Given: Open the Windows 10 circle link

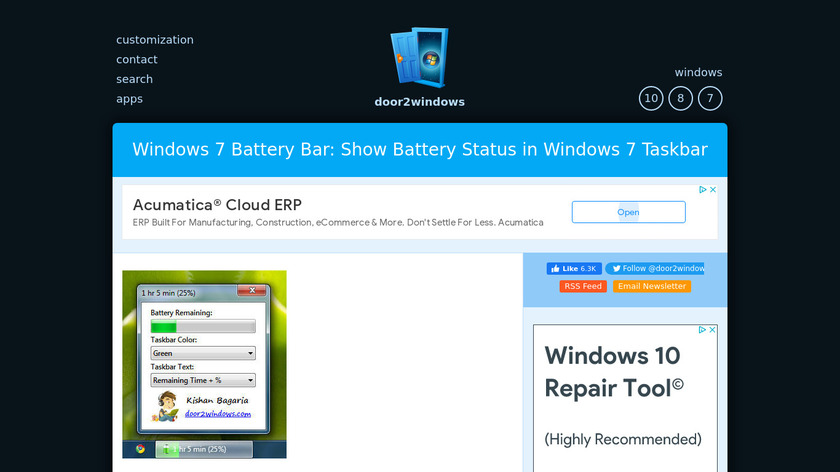Looking at the screenshot, I should (x=651, y=99).
